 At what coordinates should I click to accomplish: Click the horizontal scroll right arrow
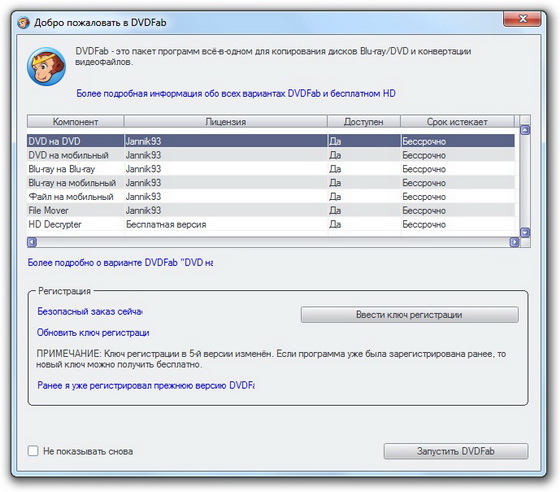(x=514, y=242)
